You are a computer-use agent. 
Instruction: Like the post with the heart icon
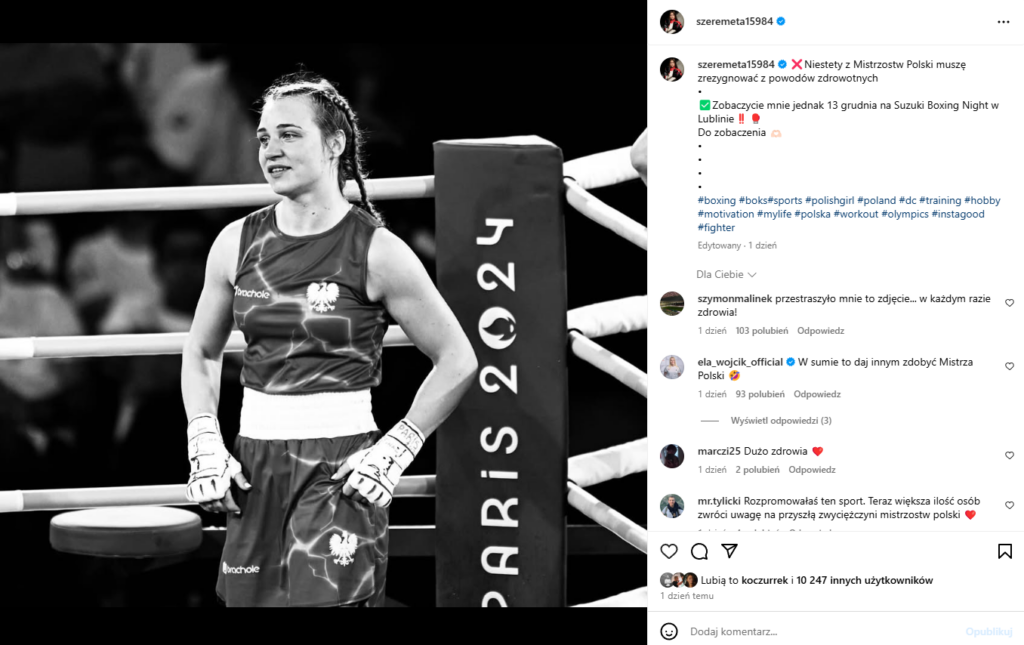[x=669, y=551]
